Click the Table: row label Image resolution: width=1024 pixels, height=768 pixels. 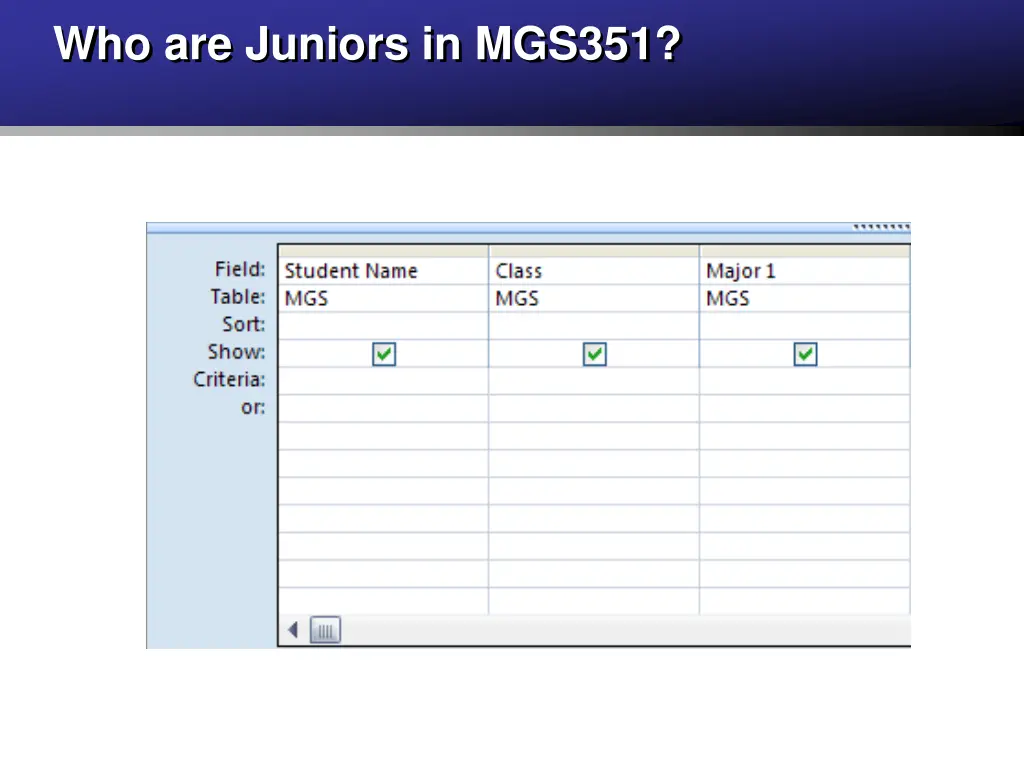pyautogui.click(x=238, y=296)
